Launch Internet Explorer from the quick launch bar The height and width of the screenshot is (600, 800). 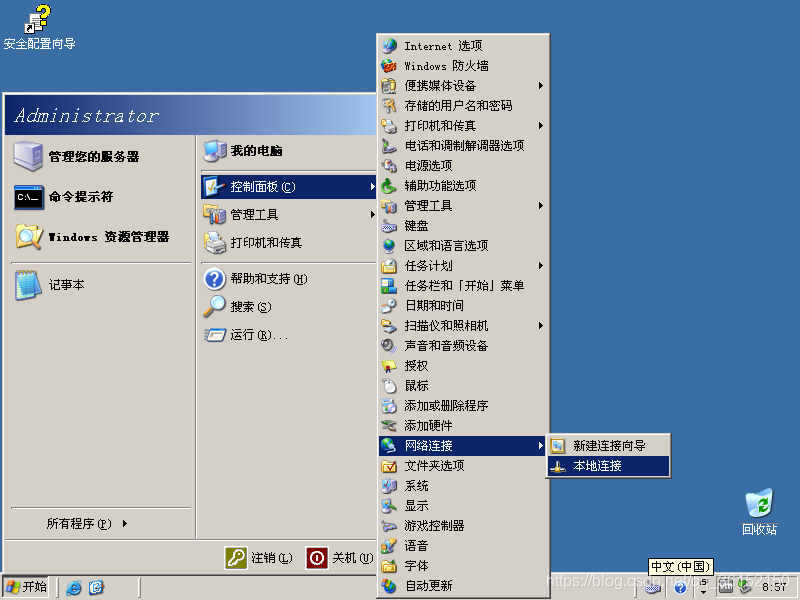(x=74, y=588)
